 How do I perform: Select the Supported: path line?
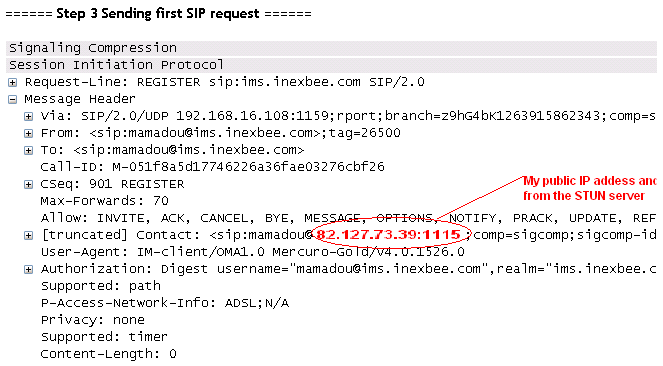click(101, 286)
